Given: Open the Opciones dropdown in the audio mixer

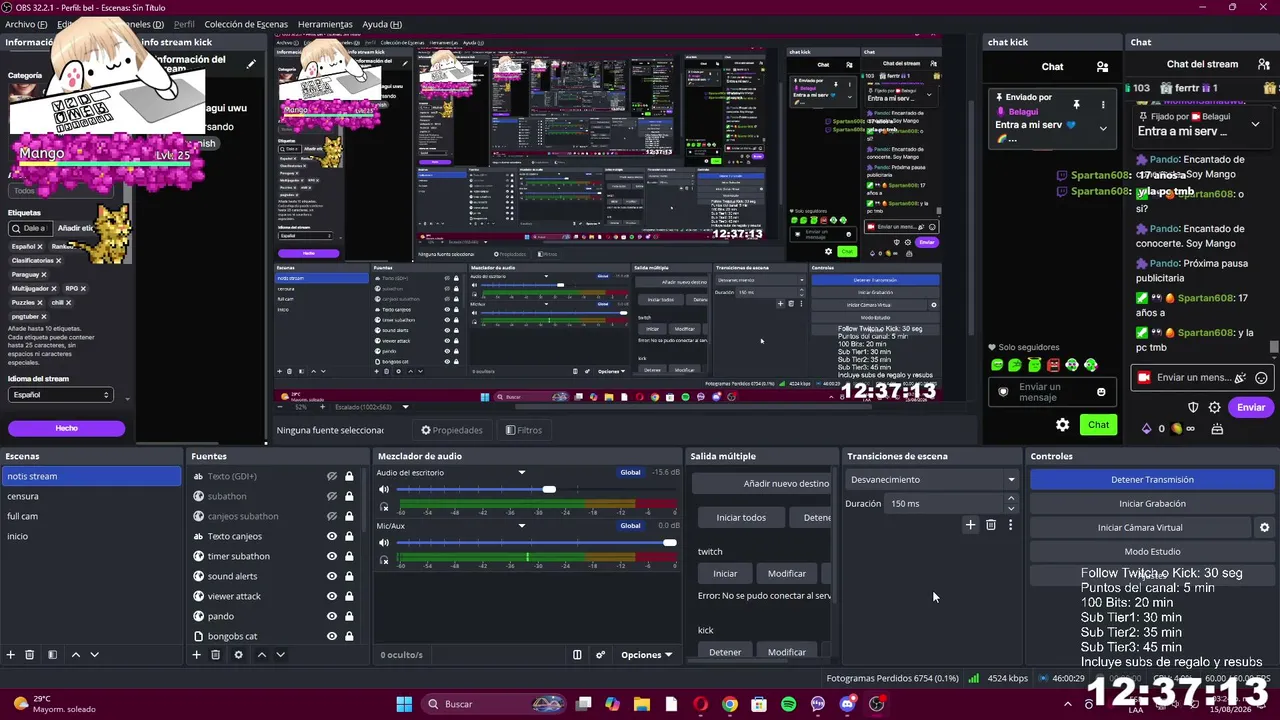Looking at the screenshot, I should click(647, 655).
